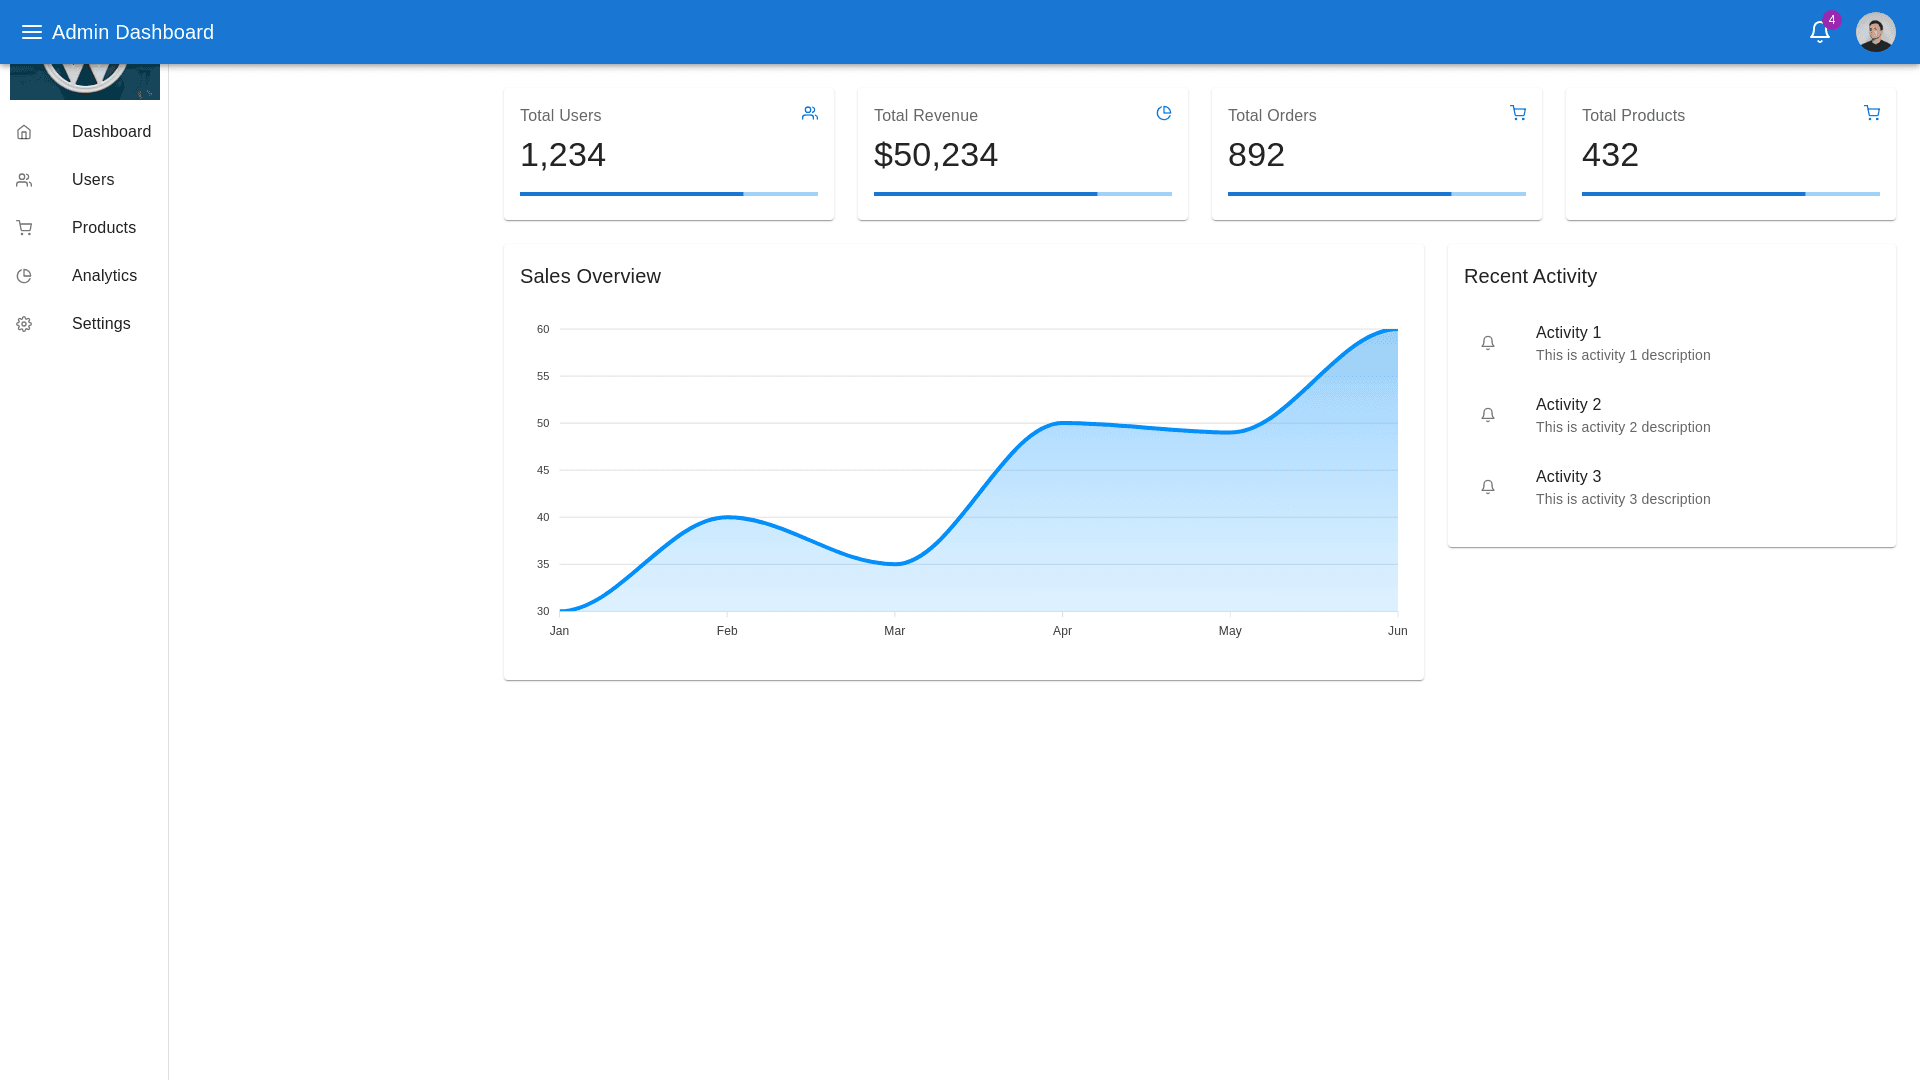
Task: Click the Users people icon in sidebar
Action: (x=24, y=180)
